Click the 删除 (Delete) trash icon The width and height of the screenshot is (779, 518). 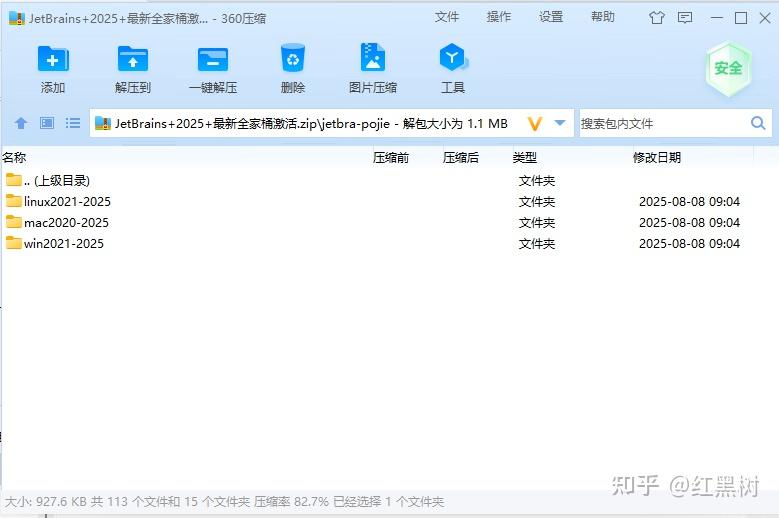pos(293,58)
